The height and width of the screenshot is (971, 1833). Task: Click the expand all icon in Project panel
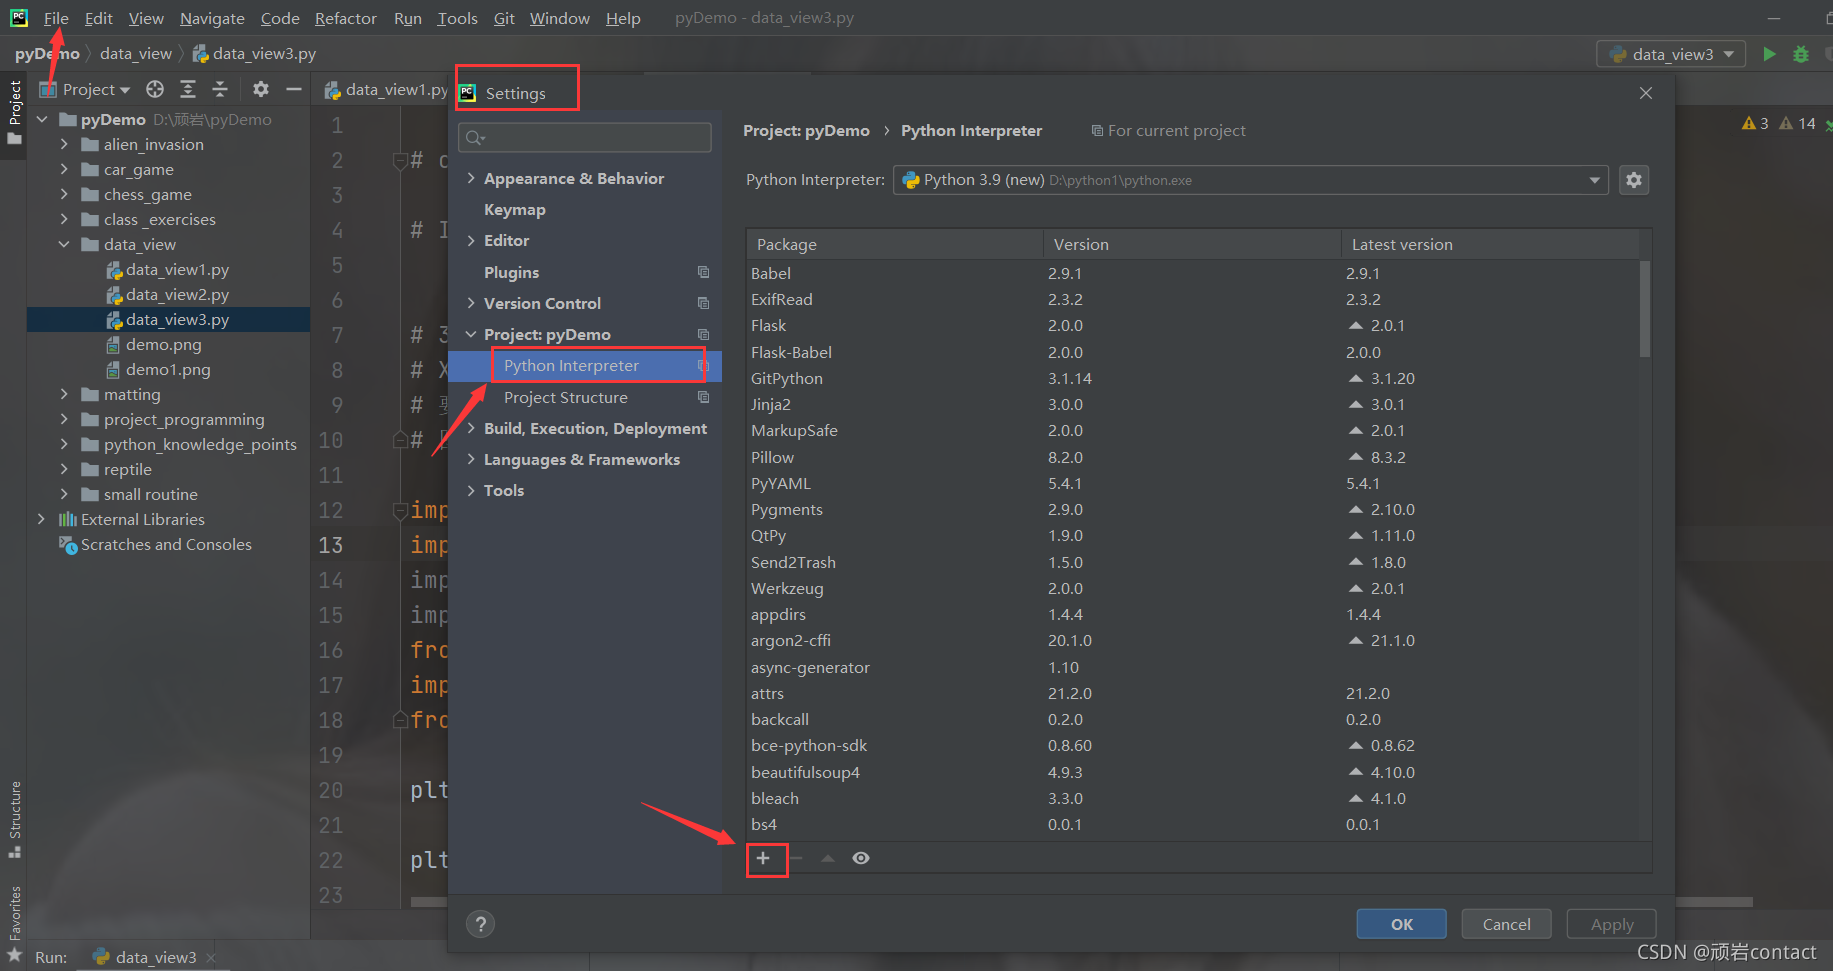(x=188, y=89)
